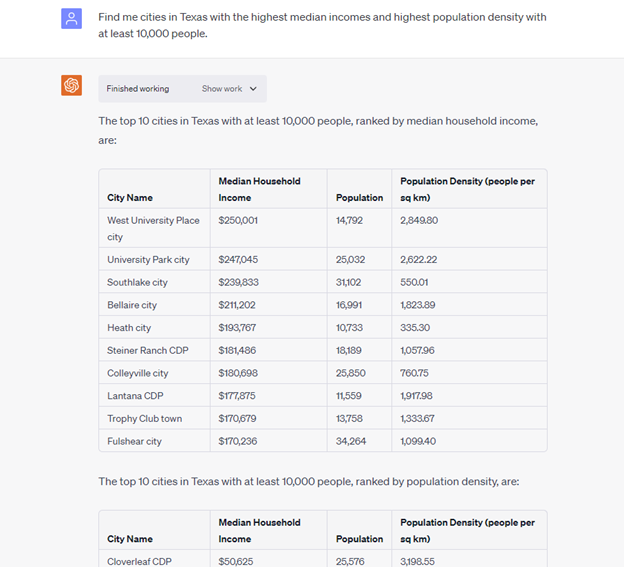The image size is (624, 567).
Task: Select Median Household Income header in first table
Action: [259, 189]
